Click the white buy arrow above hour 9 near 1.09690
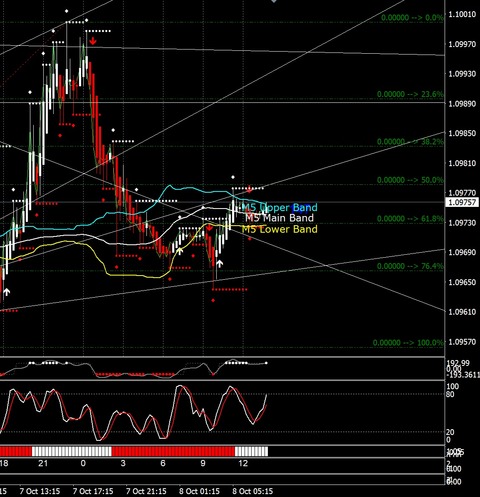 tap(219, 264)
